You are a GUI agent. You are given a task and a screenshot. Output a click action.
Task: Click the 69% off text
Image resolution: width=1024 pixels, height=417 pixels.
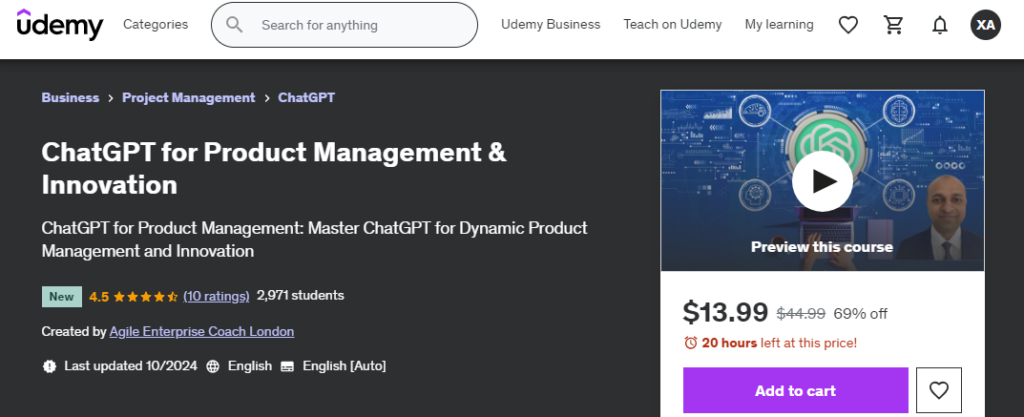tap(860, 314)
